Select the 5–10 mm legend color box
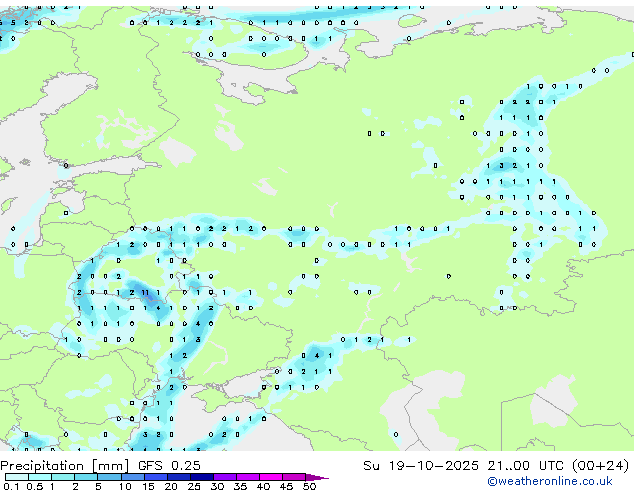 click(x=109, y=477)
